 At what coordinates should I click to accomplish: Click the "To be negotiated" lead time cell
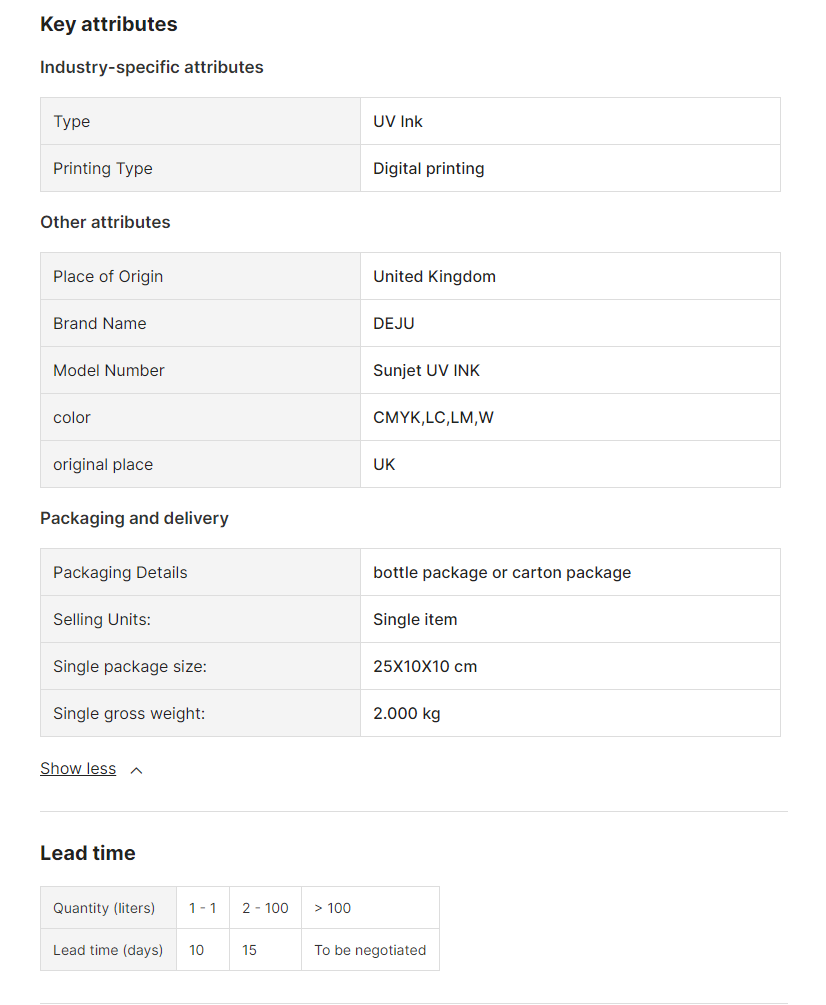(370, 950)
